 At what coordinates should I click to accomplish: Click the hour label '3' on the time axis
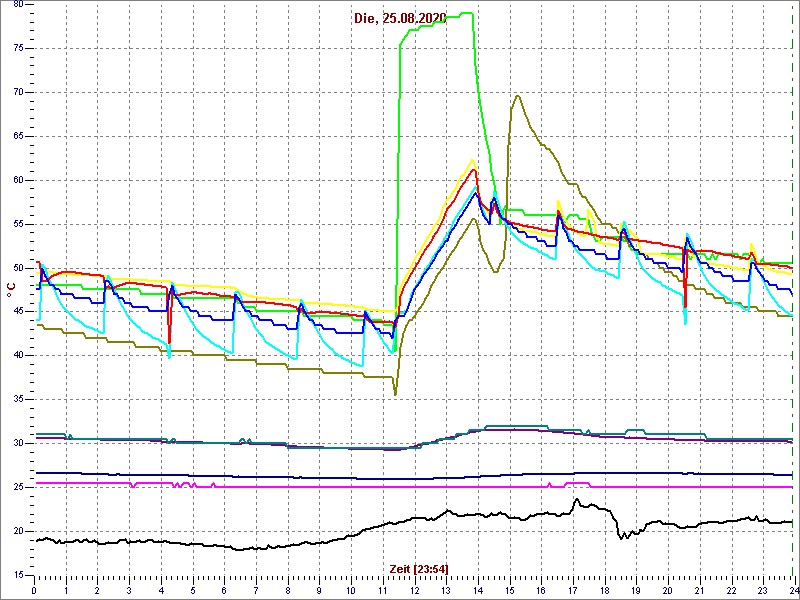click(129, 588)
